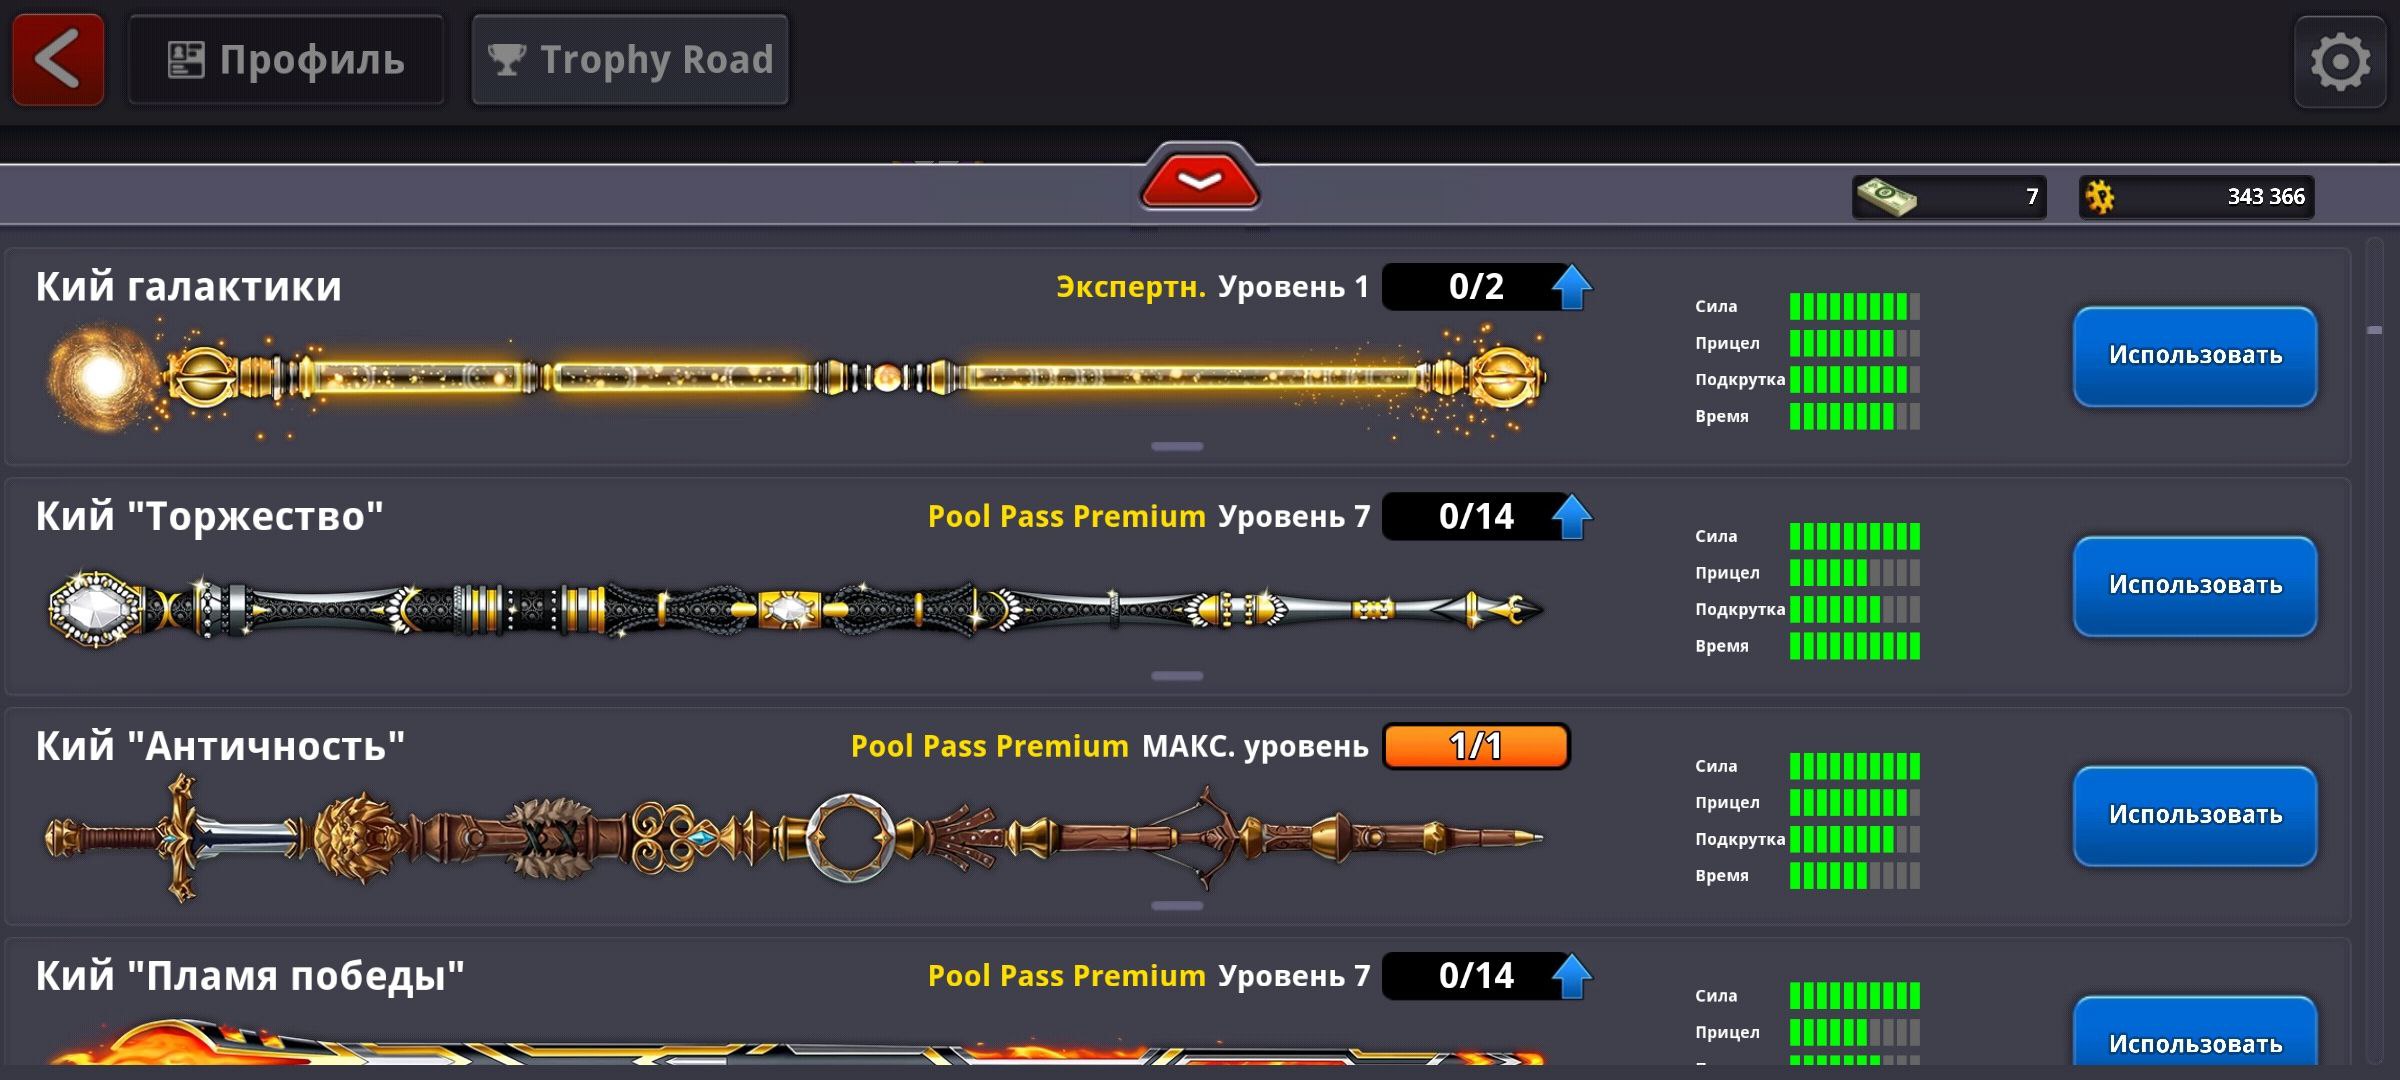This screenshot has height=1080, width=2400.
Task: Click the gold gear coins icon
Action: (2100, 196)
